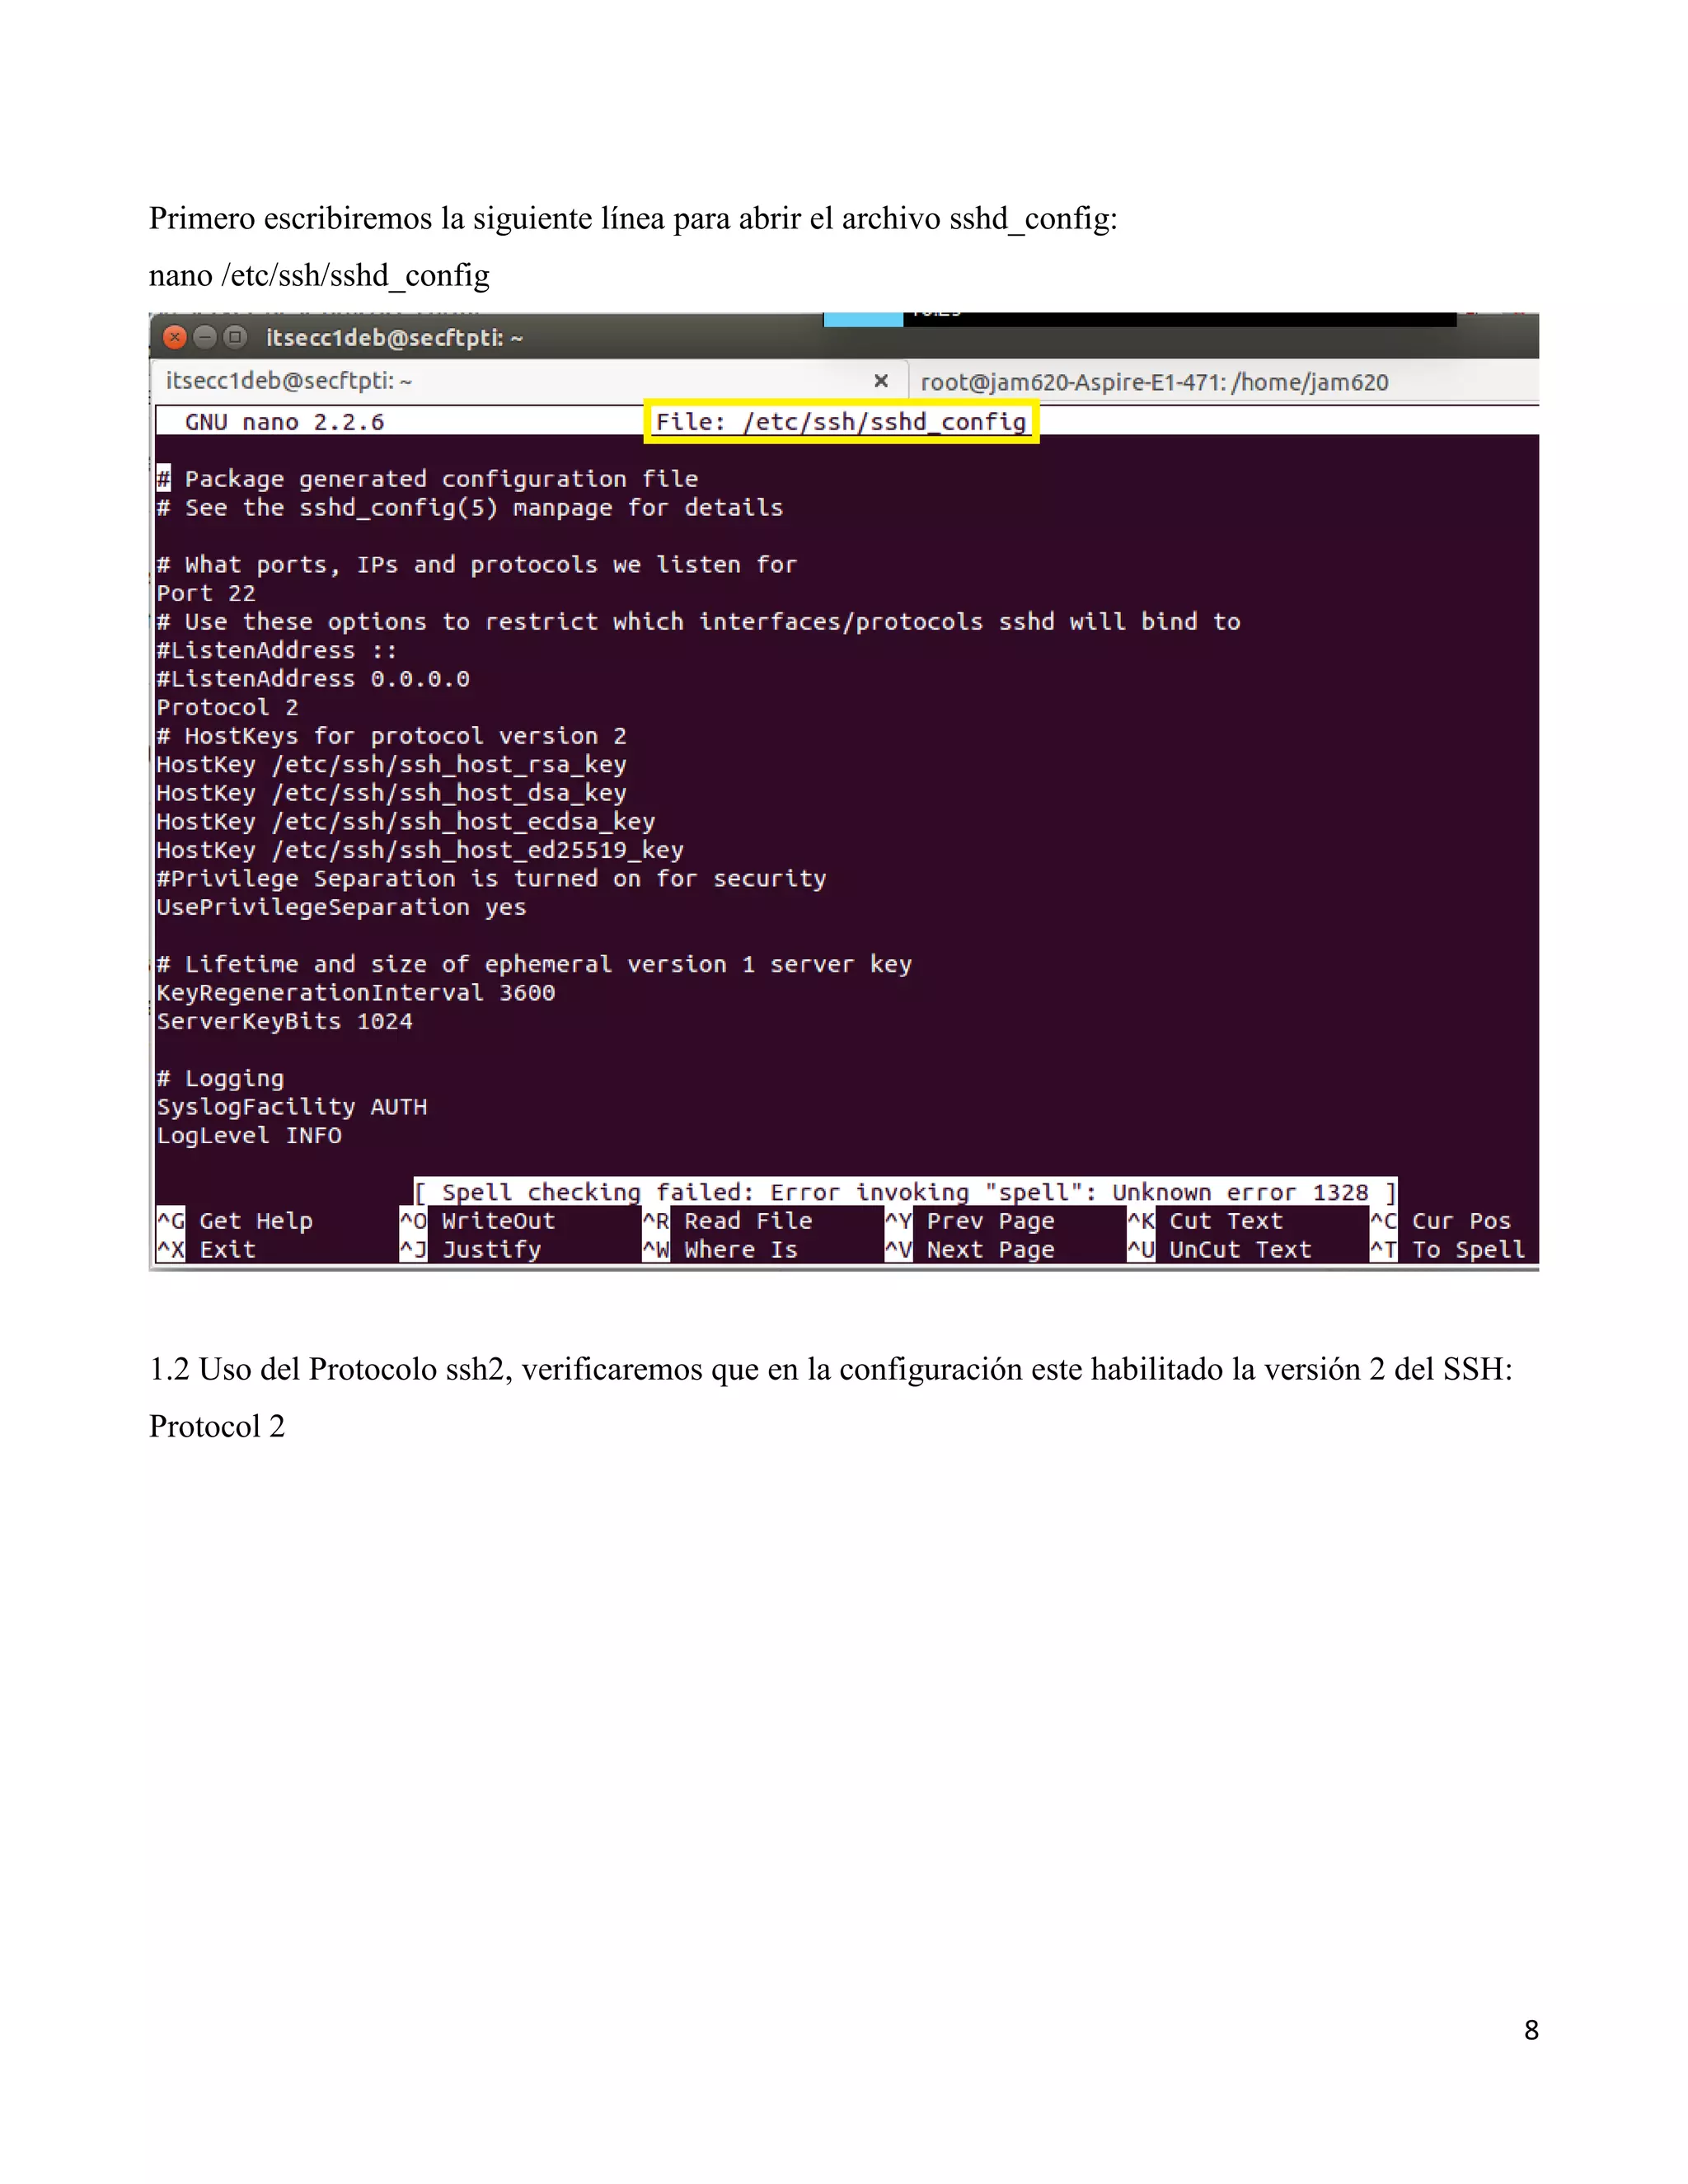
Task: Click the '1.2 Uso del Protocolo ssh2' sentence
Action: 831,1369
